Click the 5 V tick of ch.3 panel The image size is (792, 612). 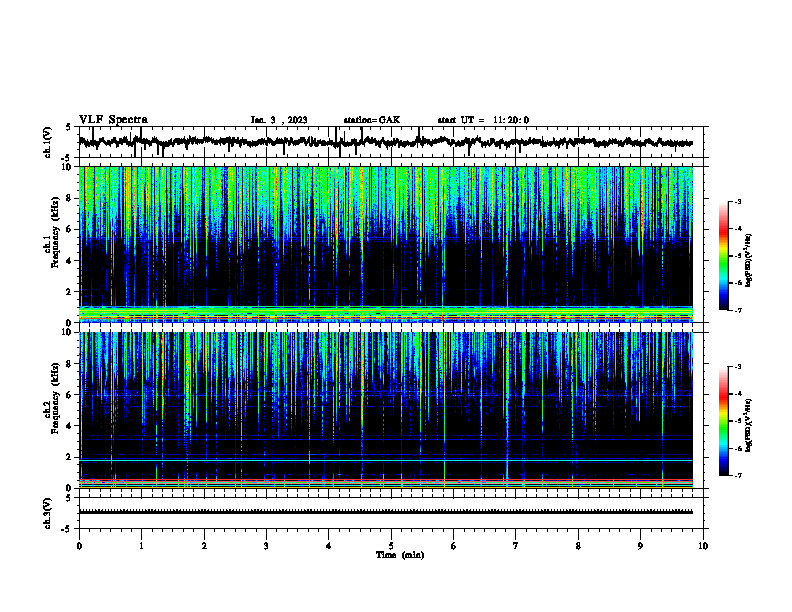pyautogui.click(x=68, y=498)
